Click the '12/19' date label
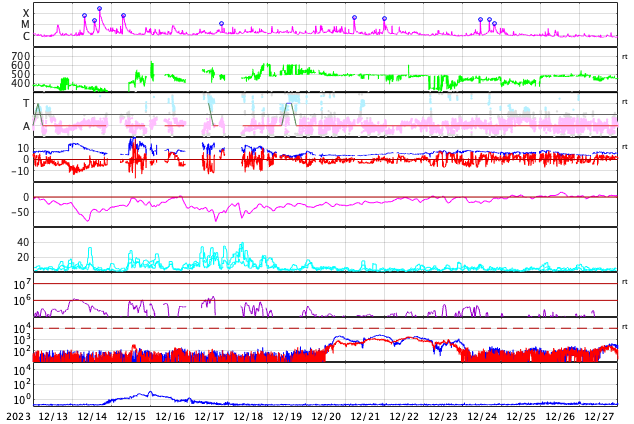 coord(287,417)
